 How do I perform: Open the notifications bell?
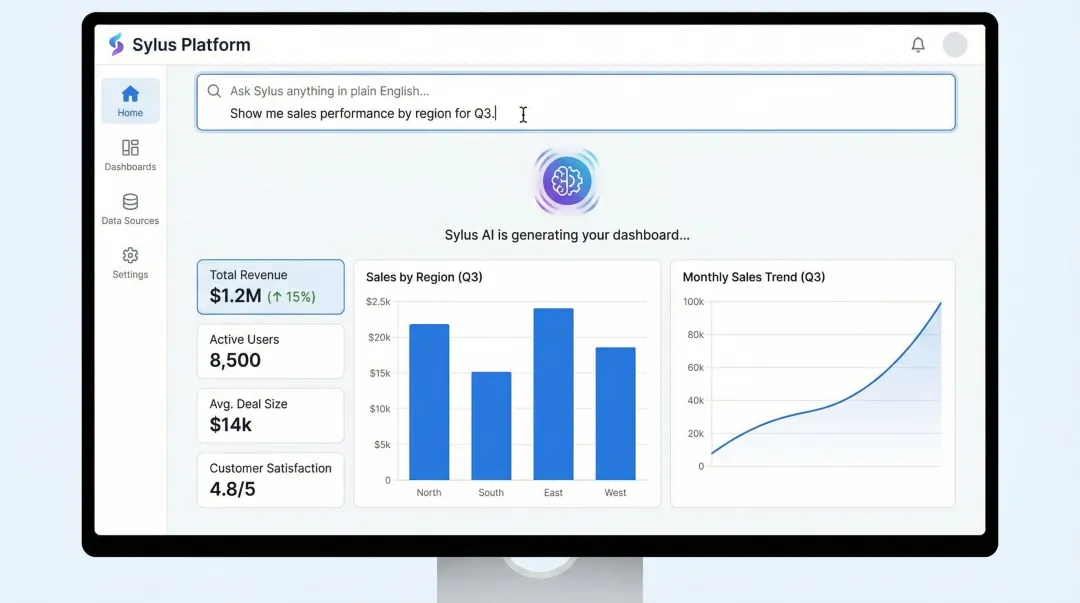pos(918,44)
